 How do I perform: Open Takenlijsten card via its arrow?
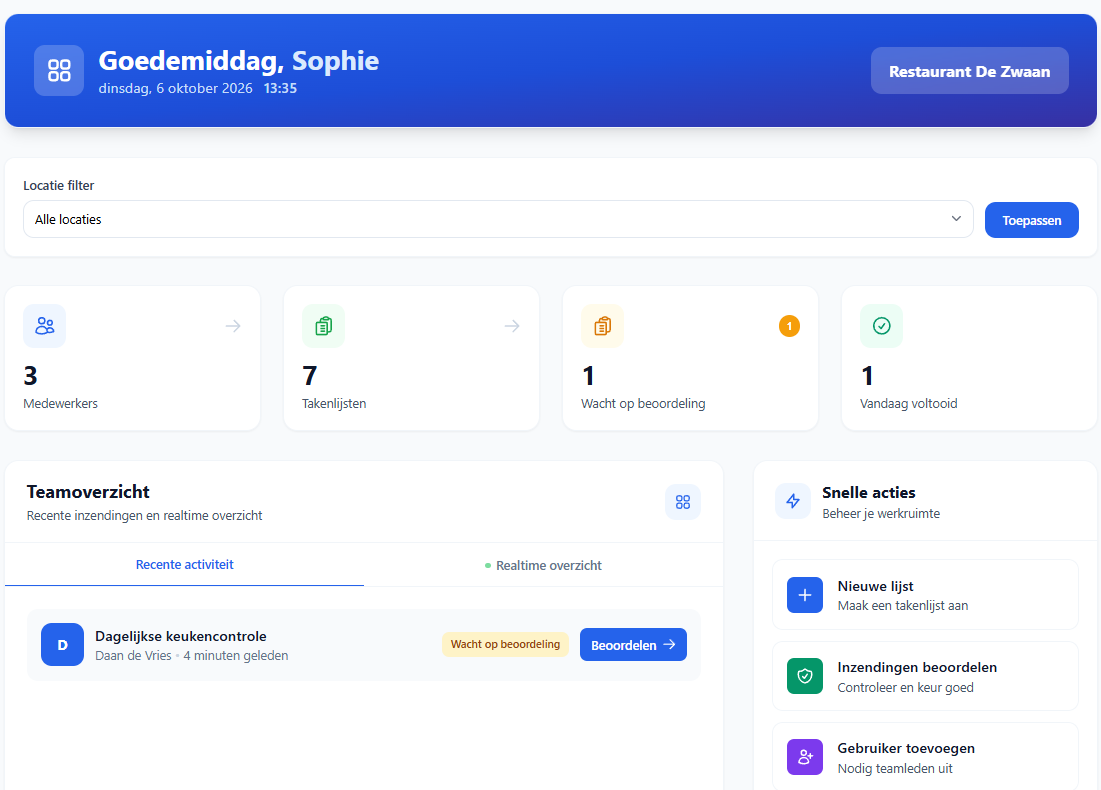tap(512, 326)
